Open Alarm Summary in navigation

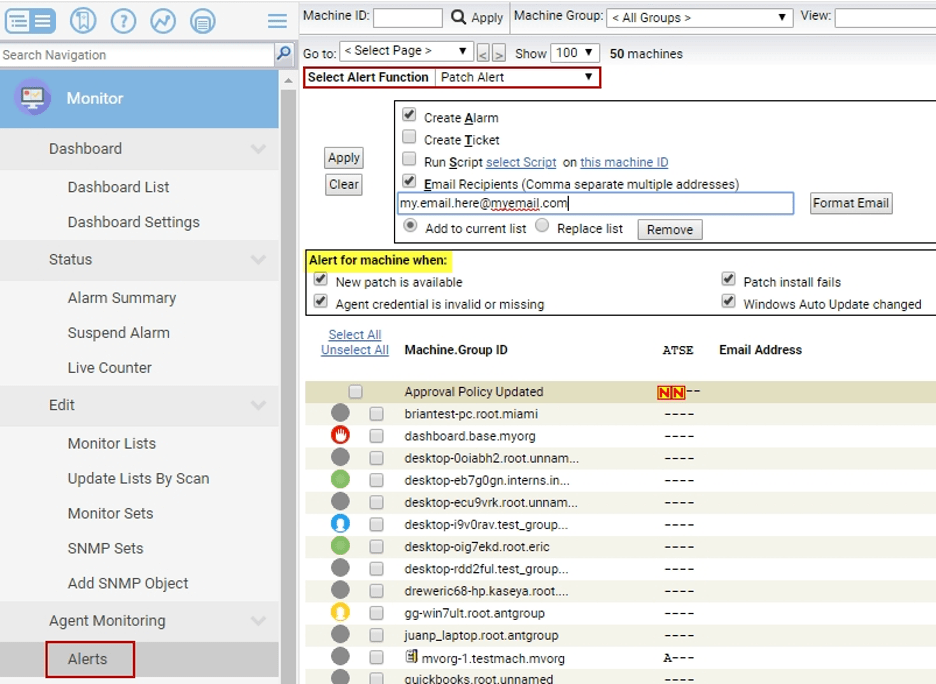click(x=122, y=297)
